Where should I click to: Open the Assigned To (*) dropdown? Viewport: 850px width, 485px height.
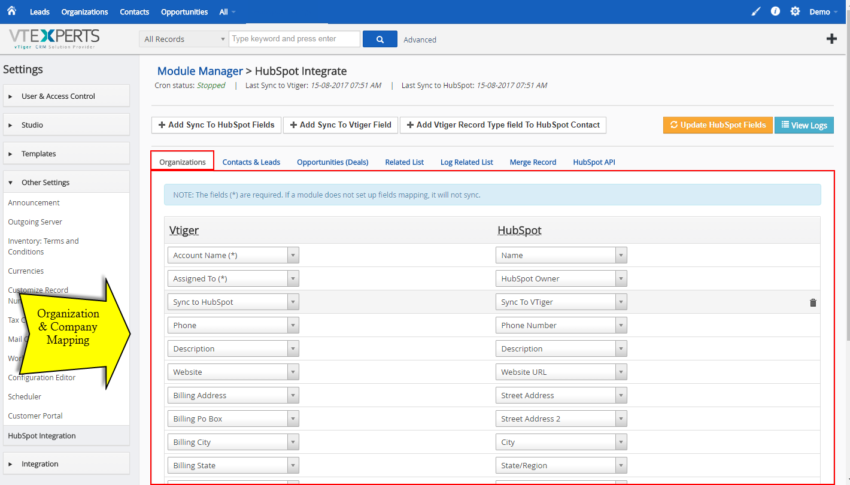[233, 279]
